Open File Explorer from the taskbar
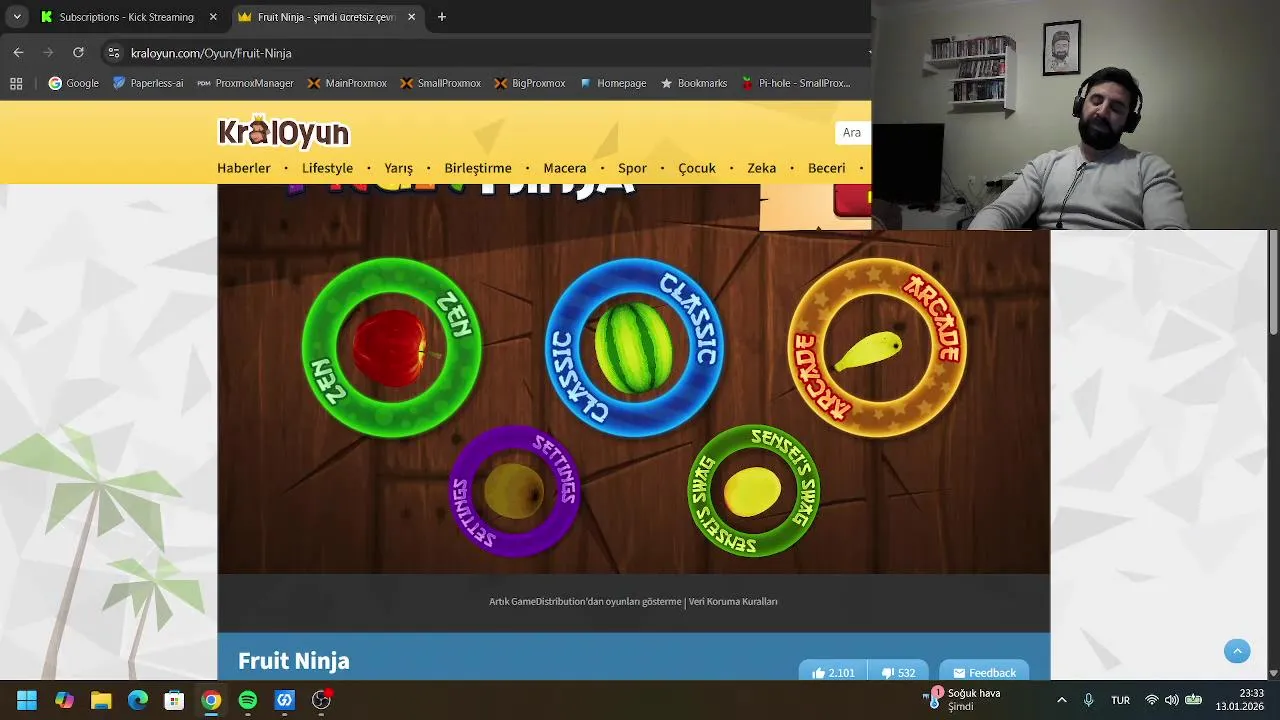The width and height of the screenshot is (1280, 720). 101,700
